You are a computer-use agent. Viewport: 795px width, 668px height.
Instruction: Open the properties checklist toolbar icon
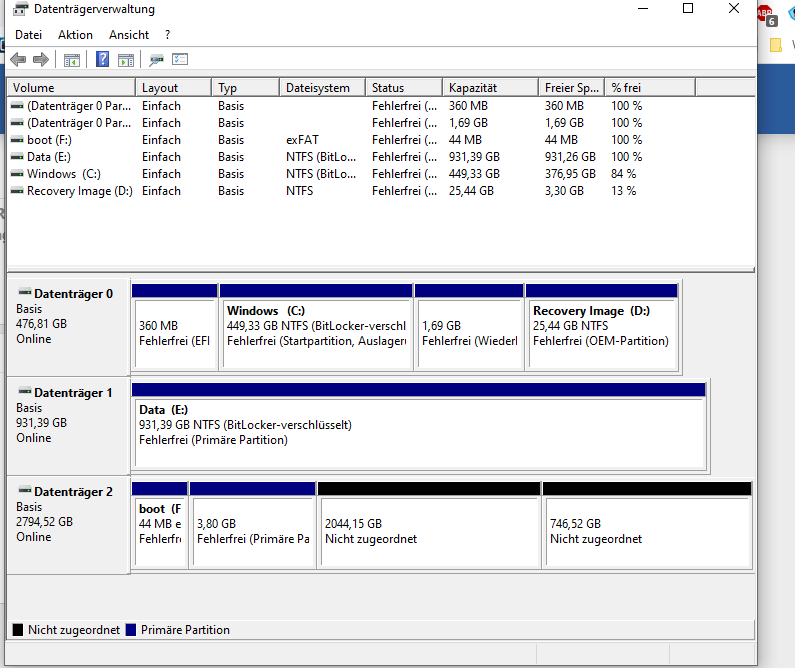180,59
